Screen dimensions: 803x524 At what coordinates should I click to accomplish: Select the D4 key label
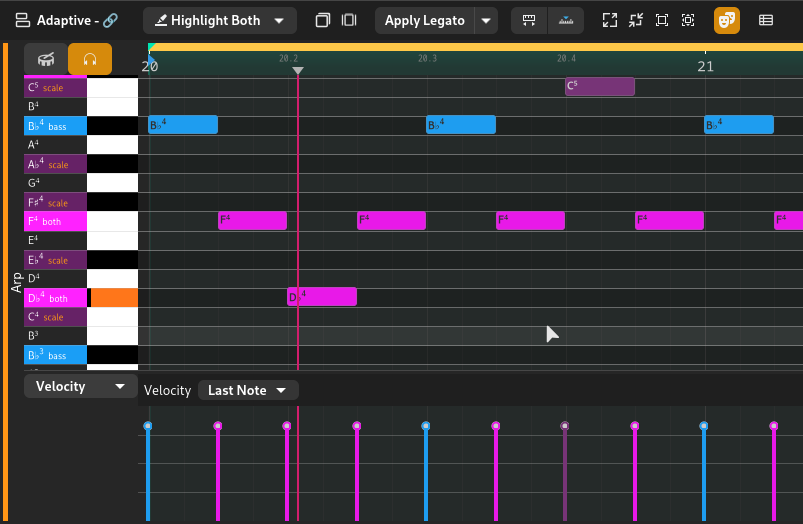[55, 279]
